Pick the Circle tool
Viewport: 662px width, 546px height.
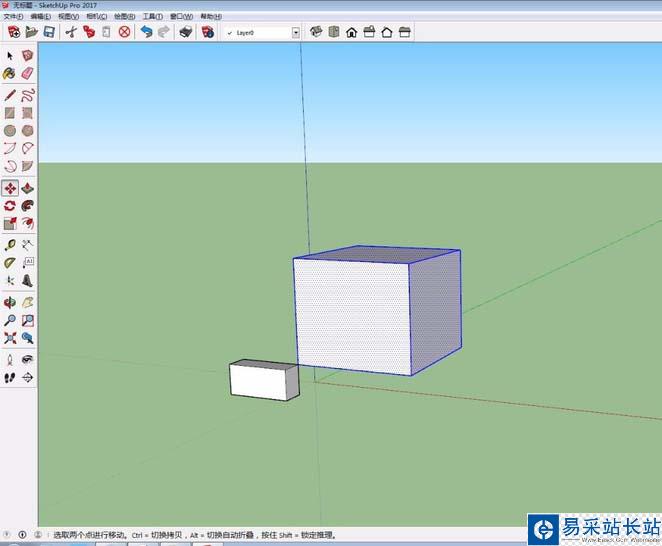point(10,130)
